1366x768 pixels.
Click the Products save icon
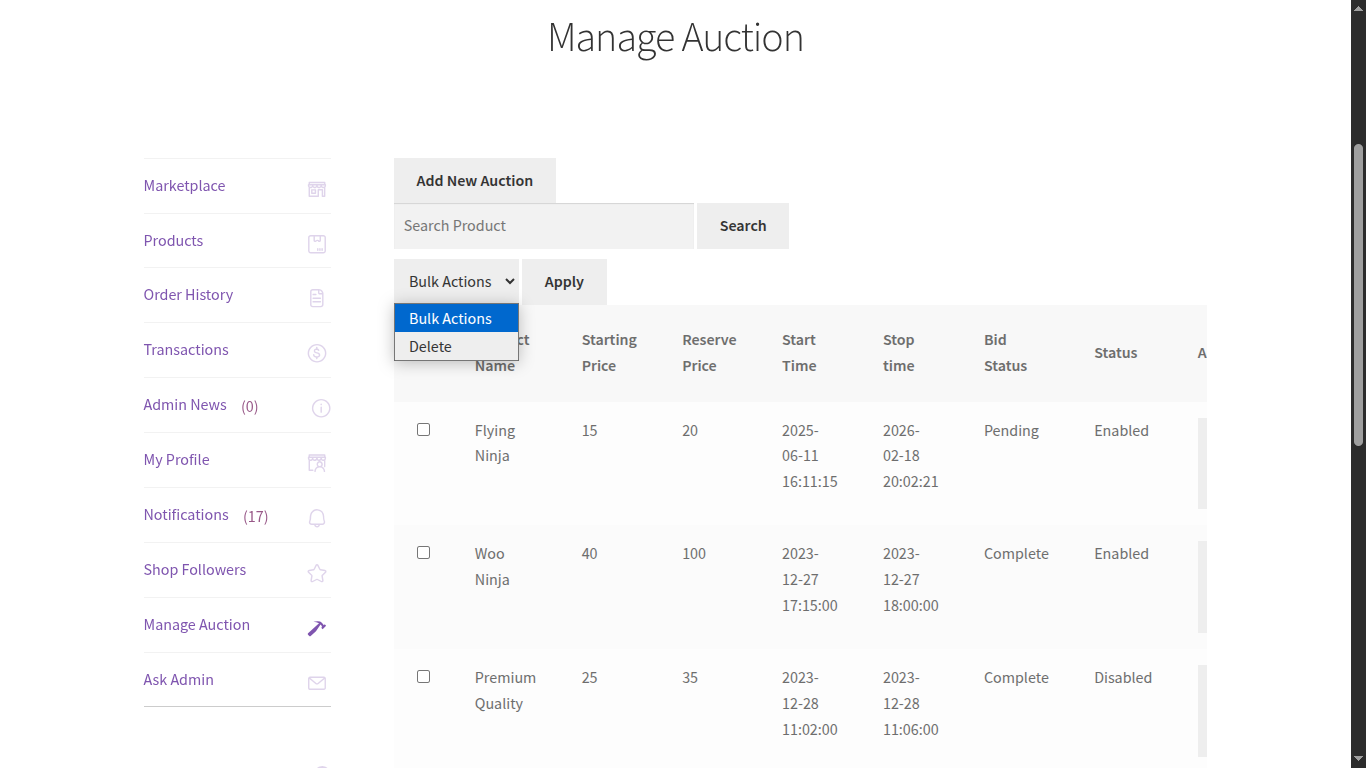[316, 243]
